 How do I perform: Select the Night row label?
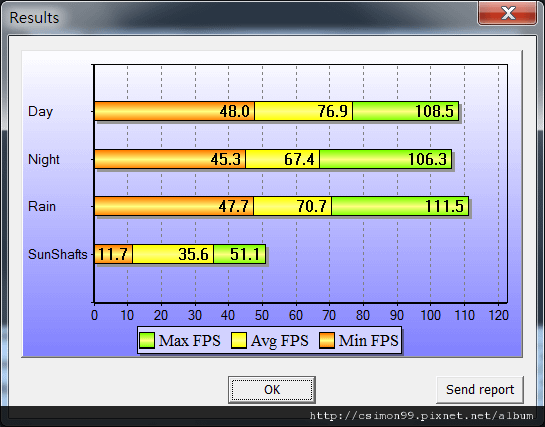44,159
